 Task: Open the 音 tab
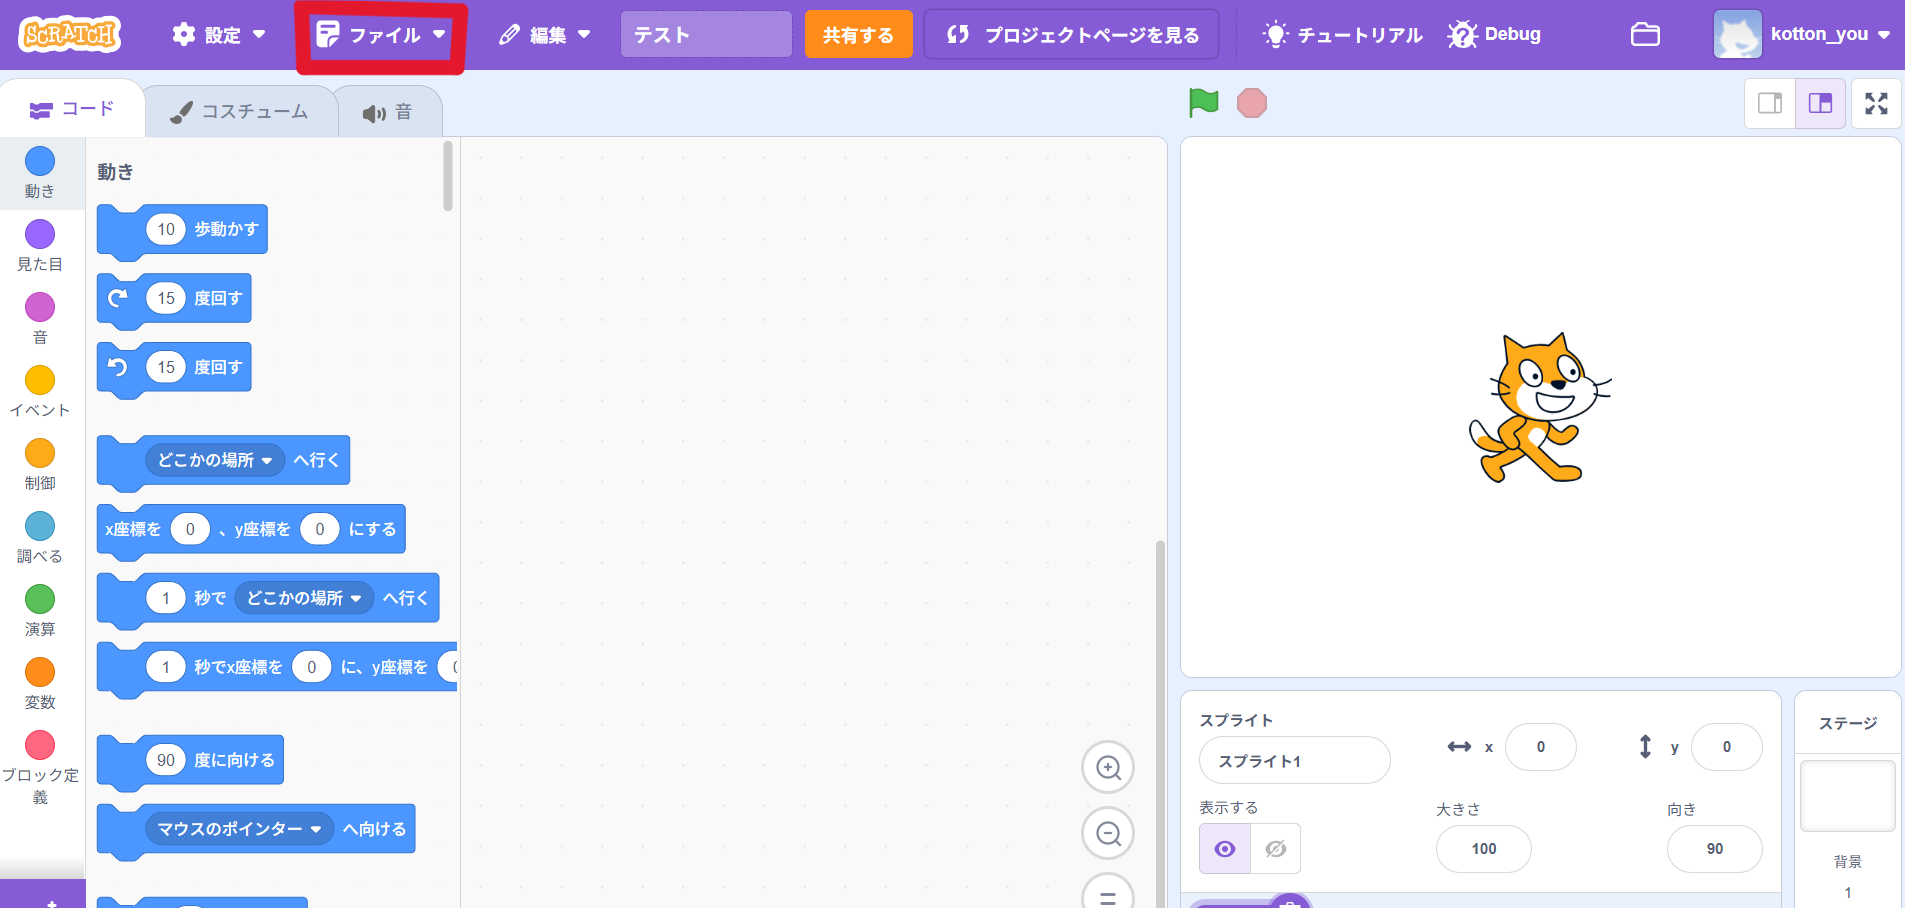(388, 113)
